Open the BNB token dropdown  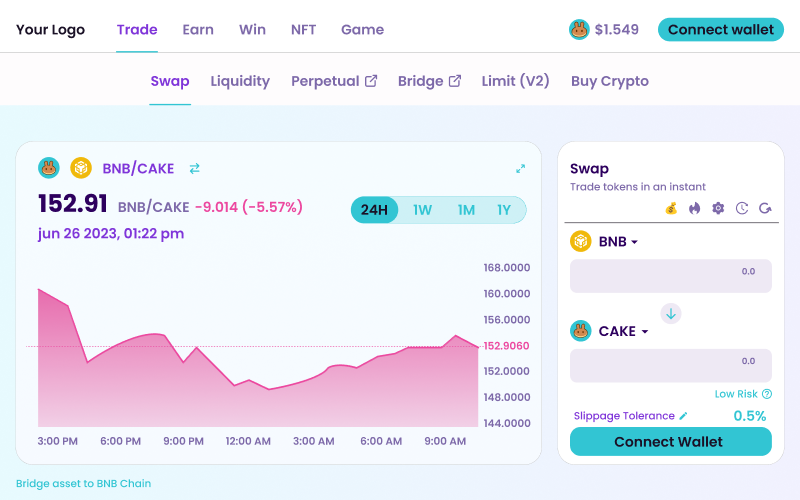pyautogui.click(x=605, y=241)
